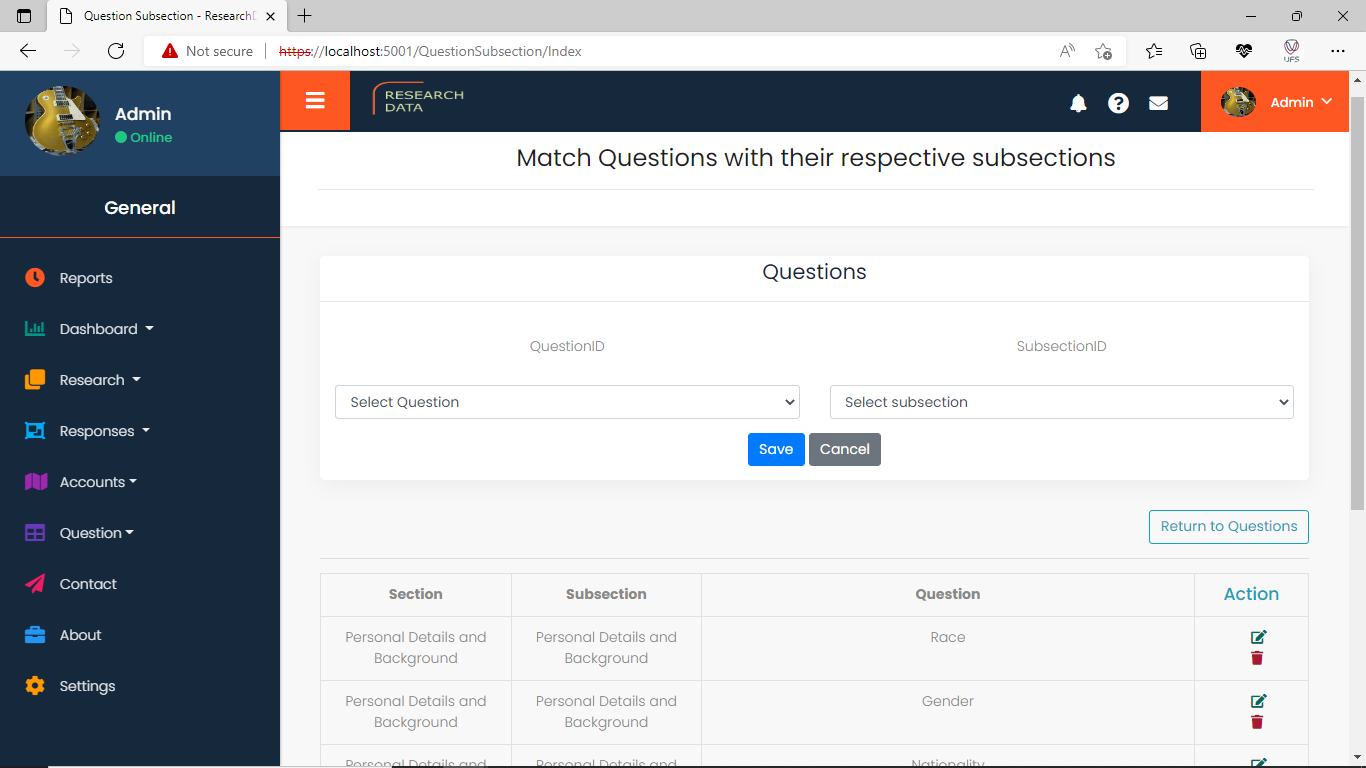This screenshot has width=1366, height=768.
Task: Expand the Dashboard sidebar menu
Action: [106, 329]
